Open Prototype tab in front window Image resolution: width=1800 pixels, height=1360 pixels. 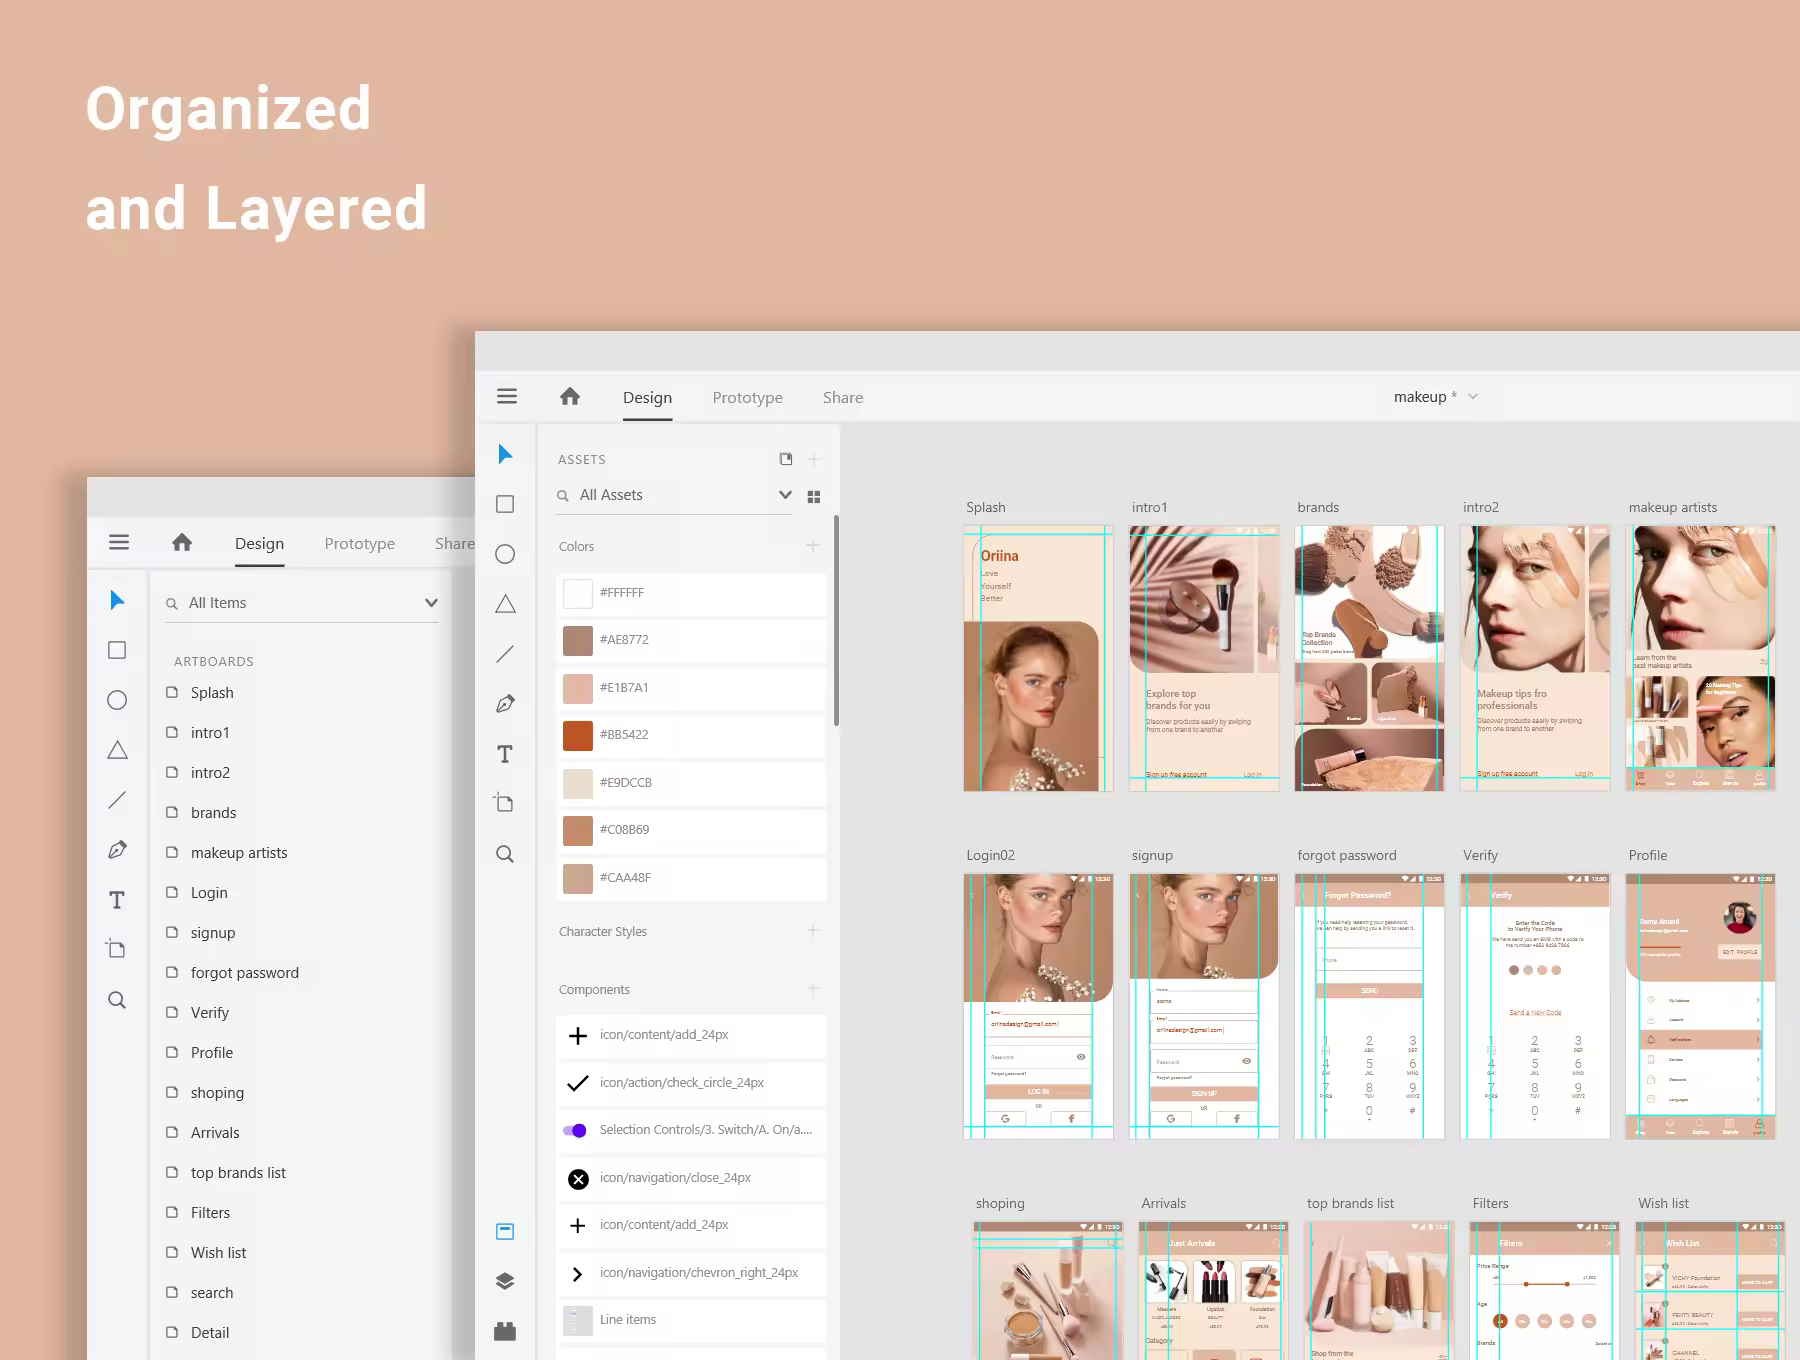click(748, 397)
